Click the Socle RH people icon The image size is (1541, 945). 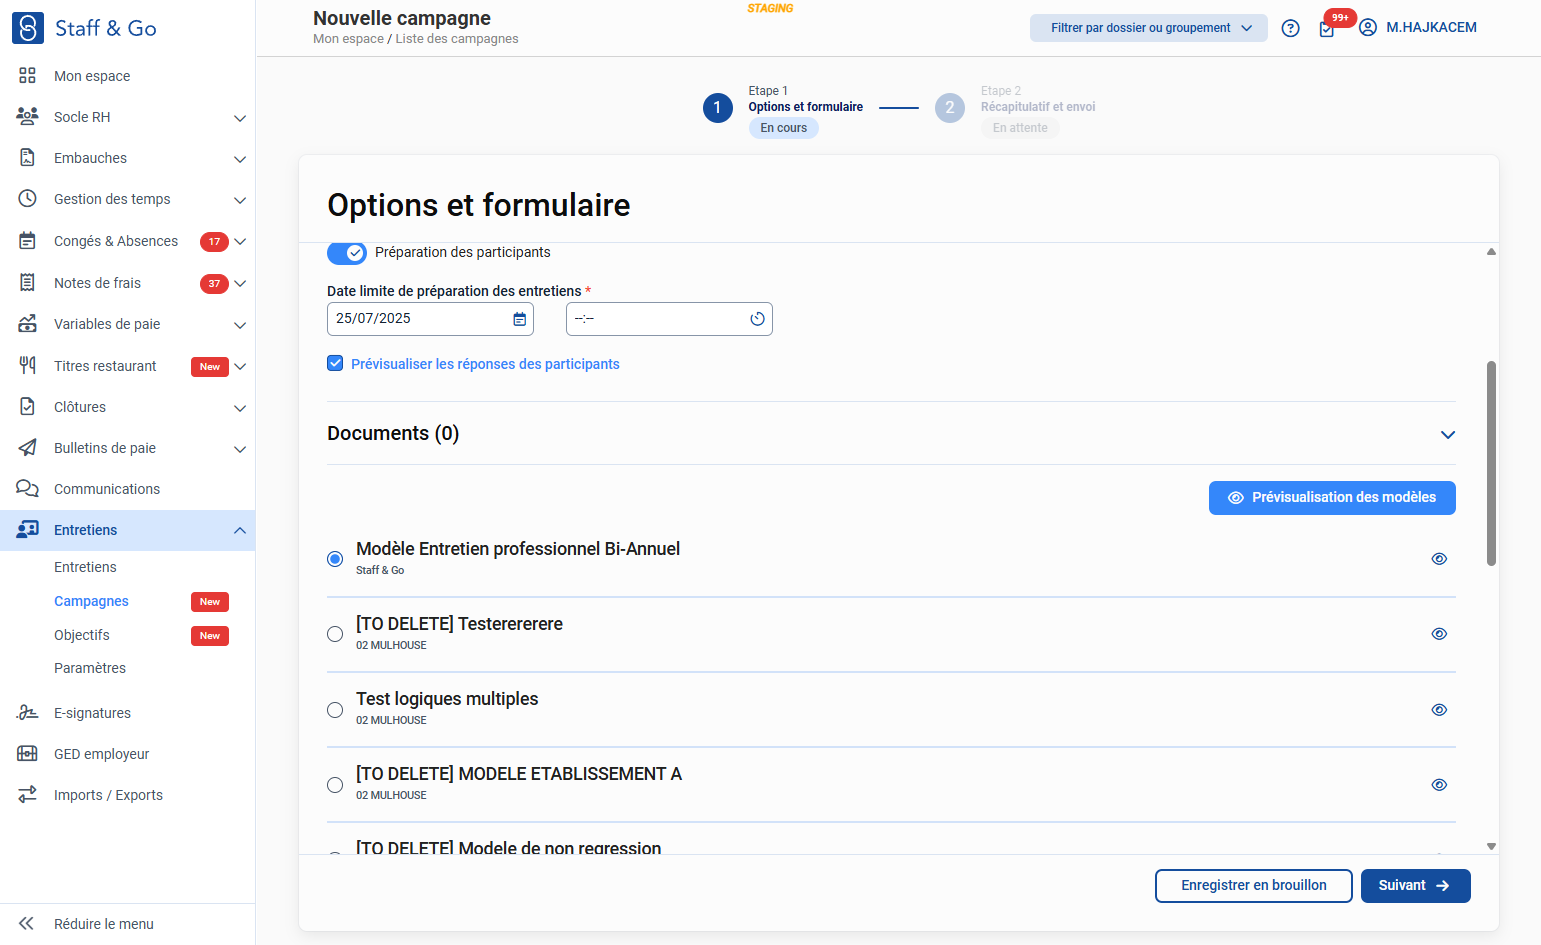[x=28, y=117]
